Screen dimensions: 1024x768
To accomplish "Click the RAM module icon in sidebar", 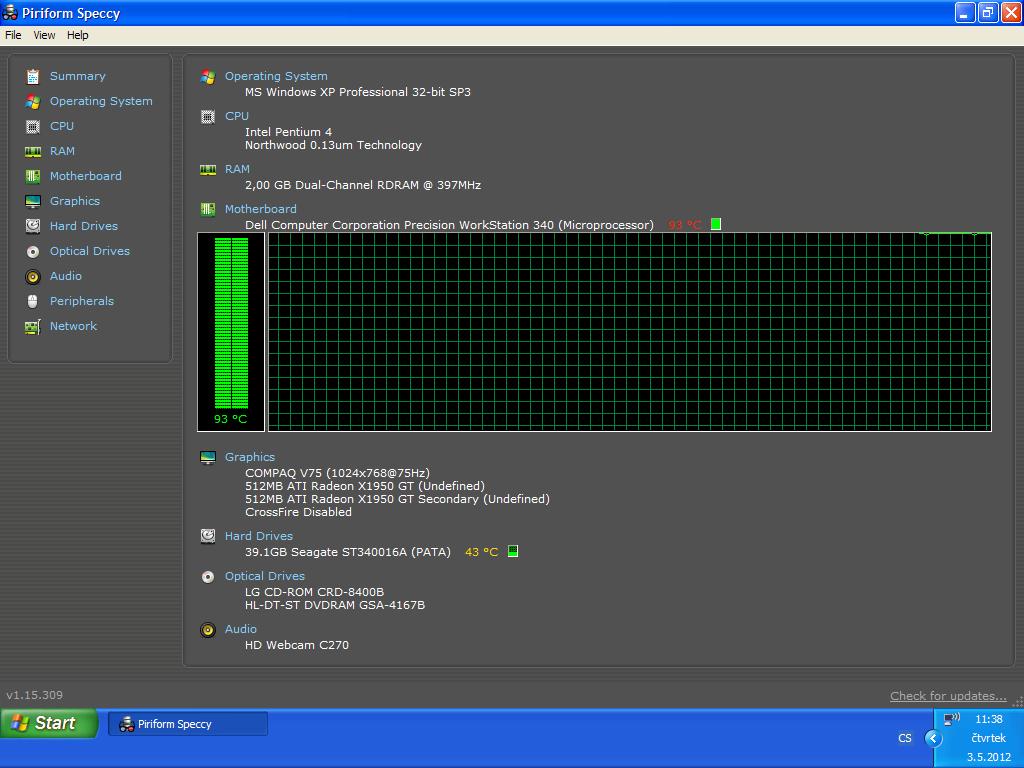I will (33, 152).
